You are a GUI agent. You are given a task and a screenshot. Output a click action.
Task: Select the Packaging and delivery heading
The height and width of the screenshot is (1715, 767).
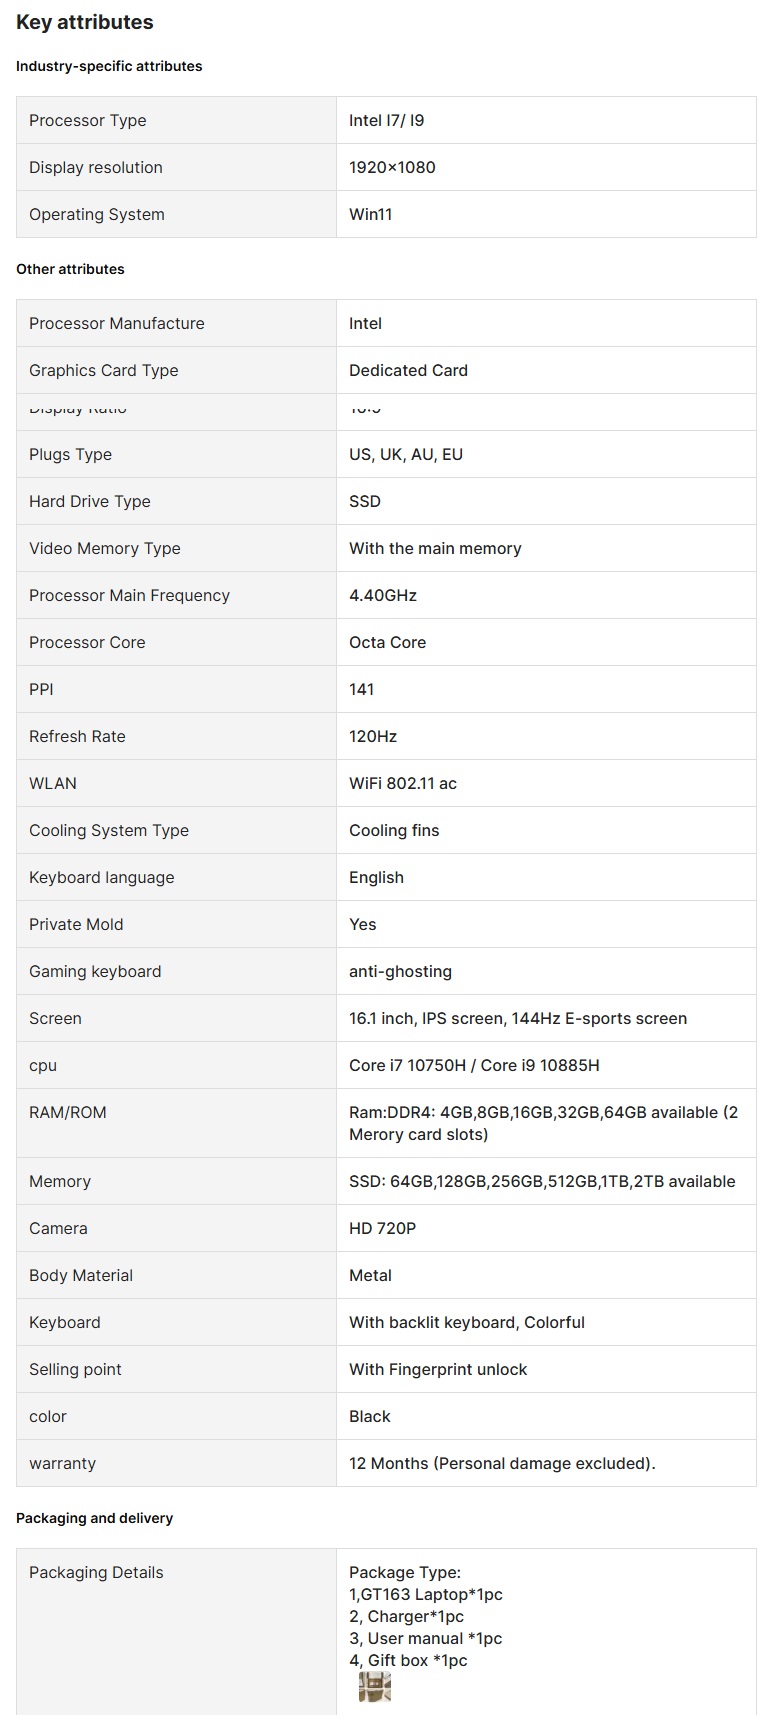tap(94, 1518)
